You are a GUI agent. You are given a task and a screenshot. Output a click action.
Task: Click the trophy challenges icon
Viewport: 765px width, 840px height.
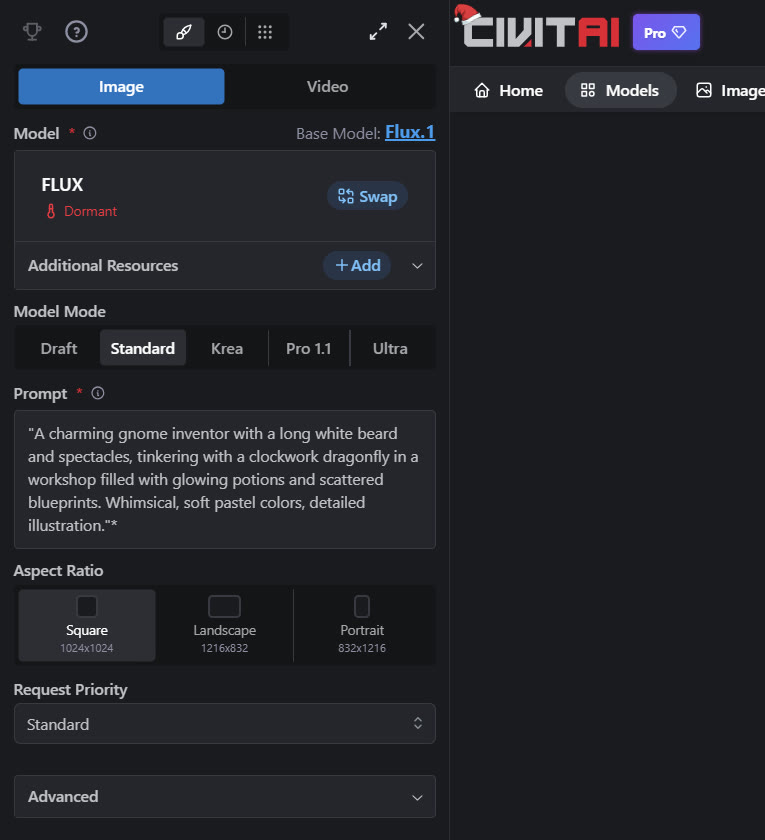32,32
